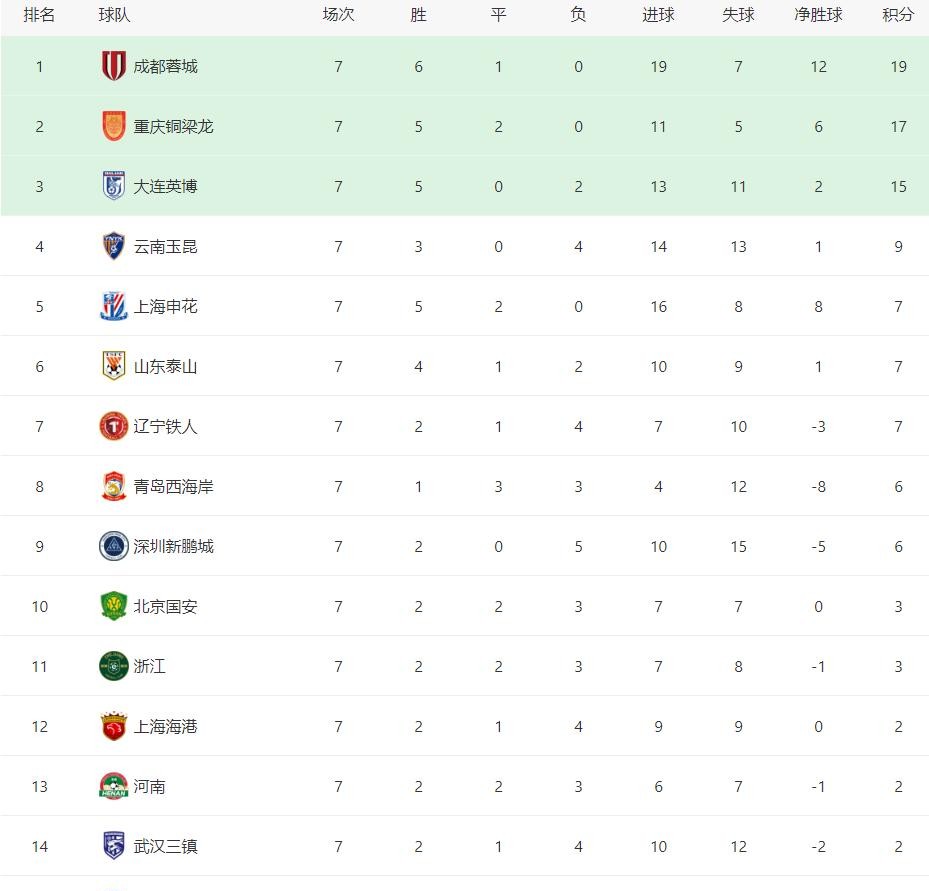The height and width of the screenshot is (891, 929).
Task: Select the 云南玉昆 shield logo
Action: click(114, 246)
